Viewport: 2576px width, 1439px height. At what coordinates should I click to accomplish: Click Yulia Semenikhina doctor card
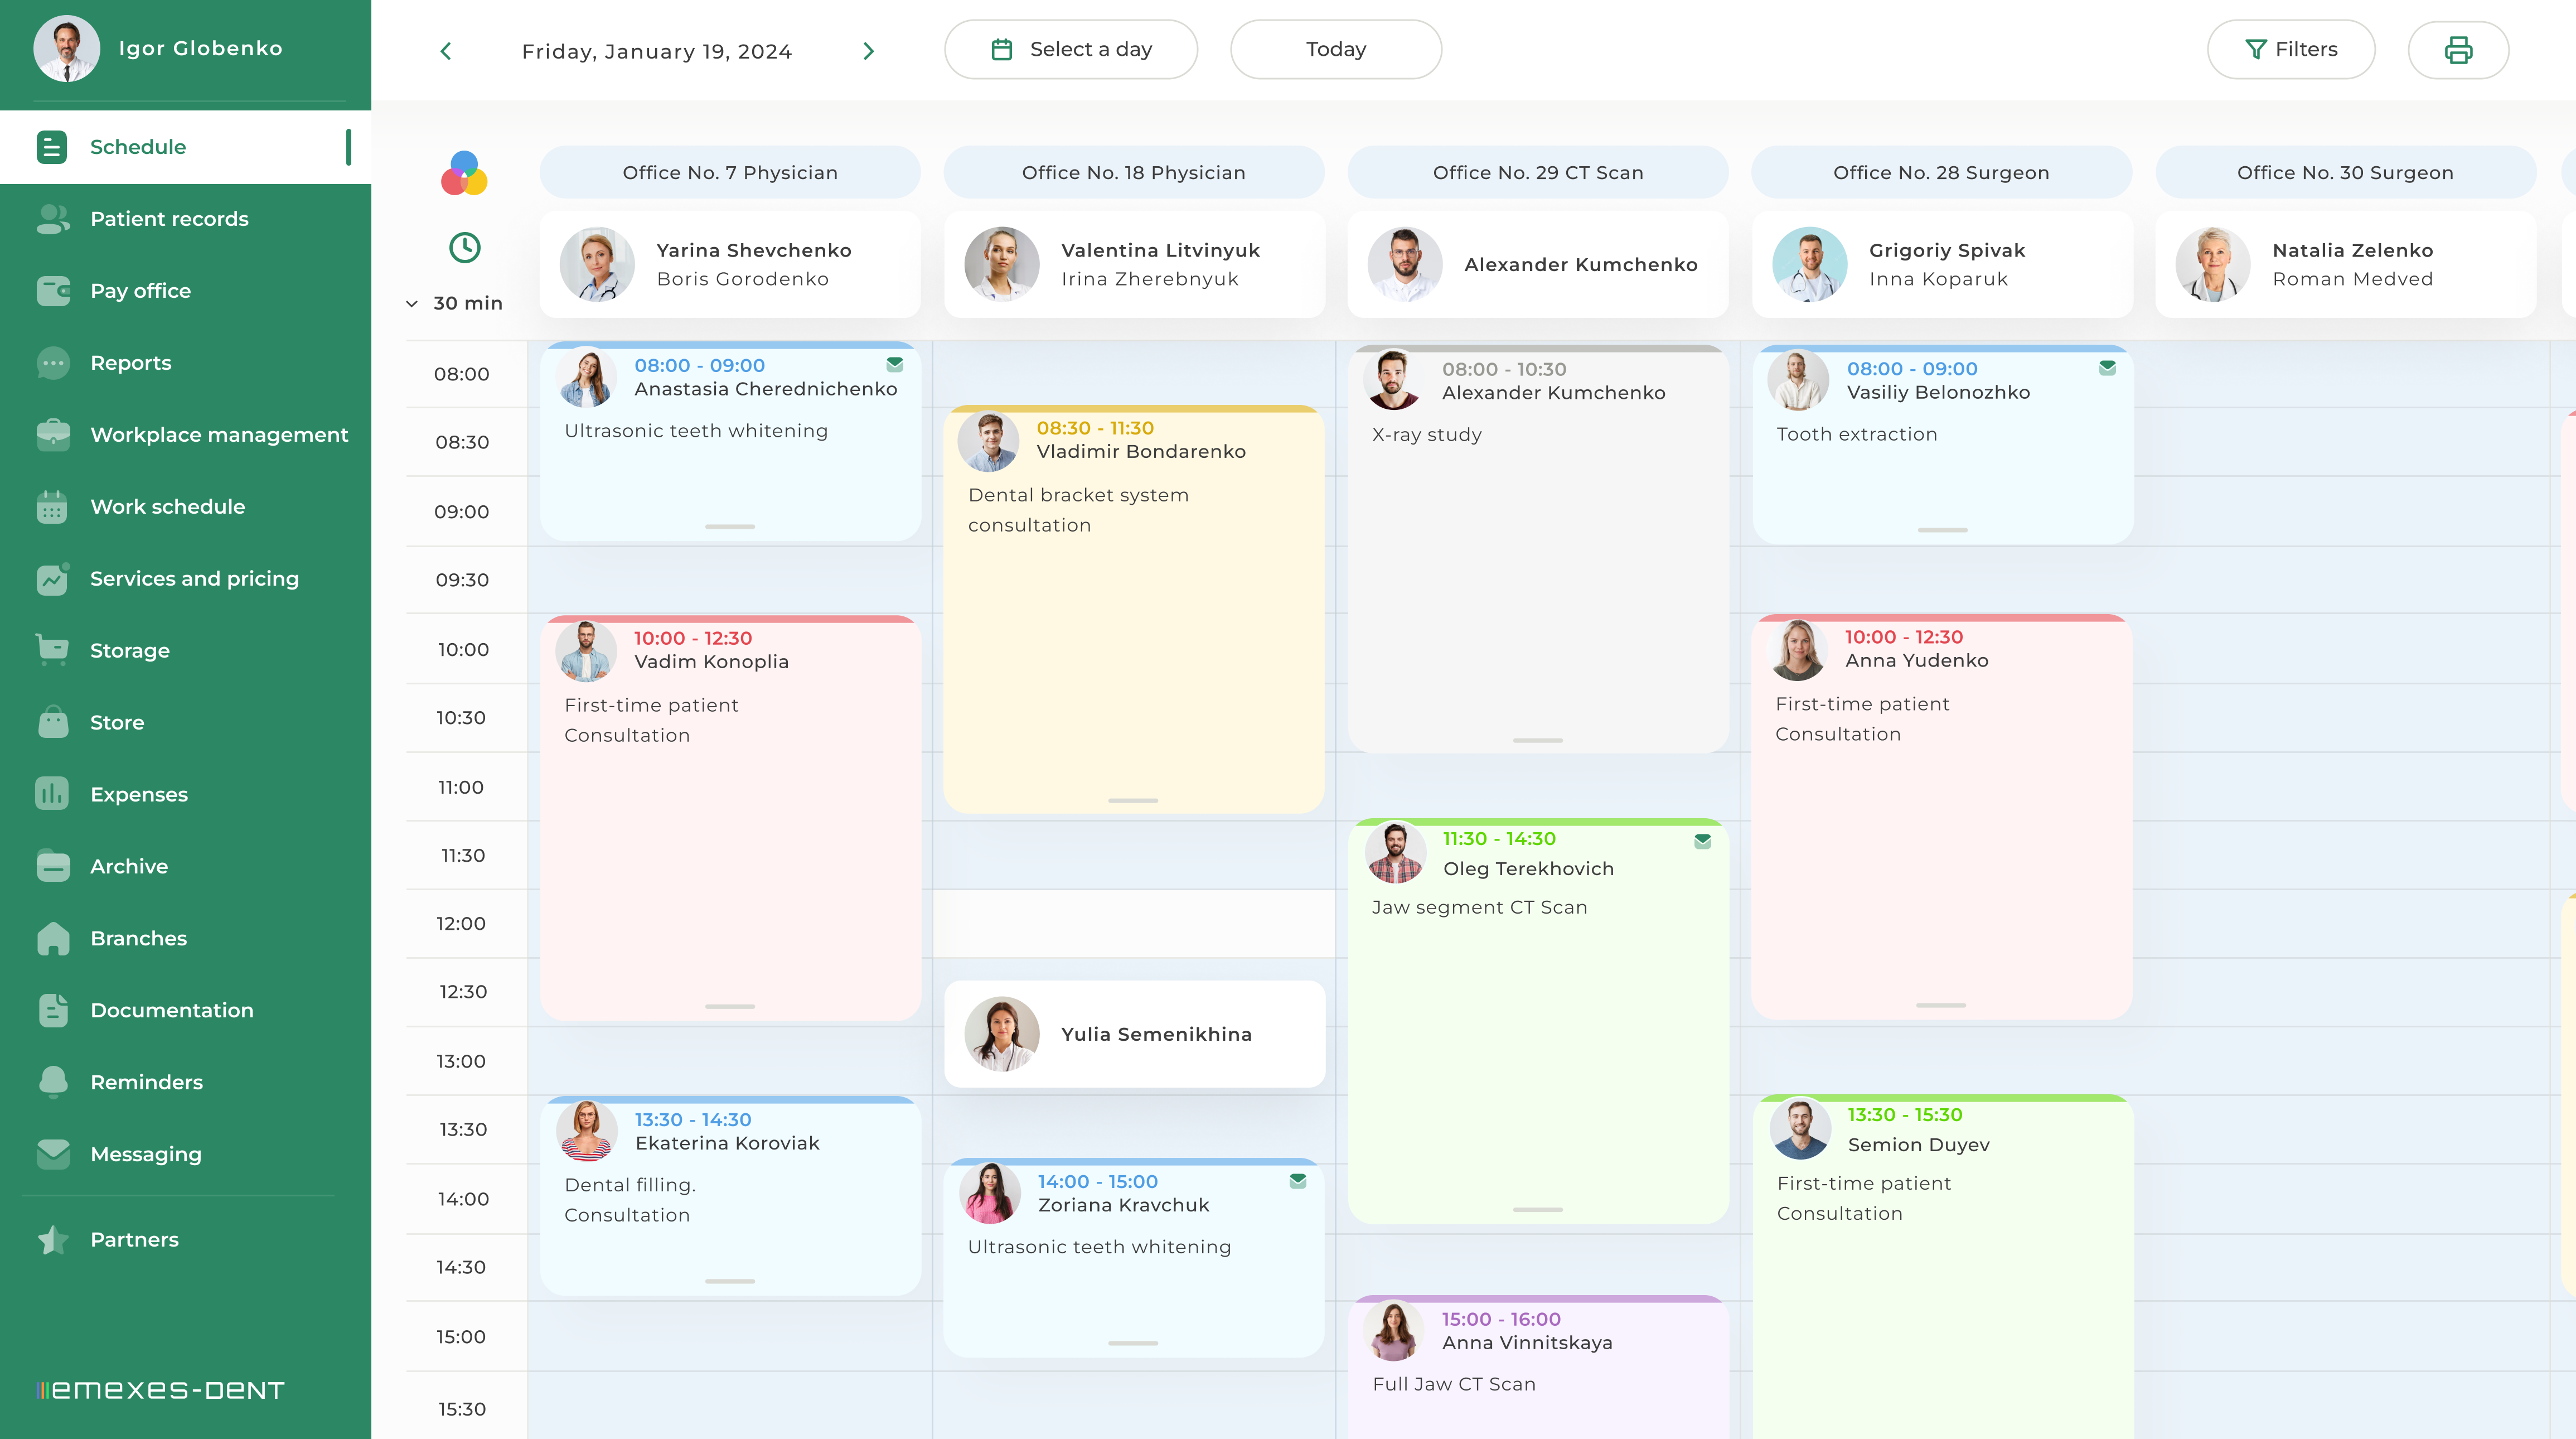pos(1134,1034)
